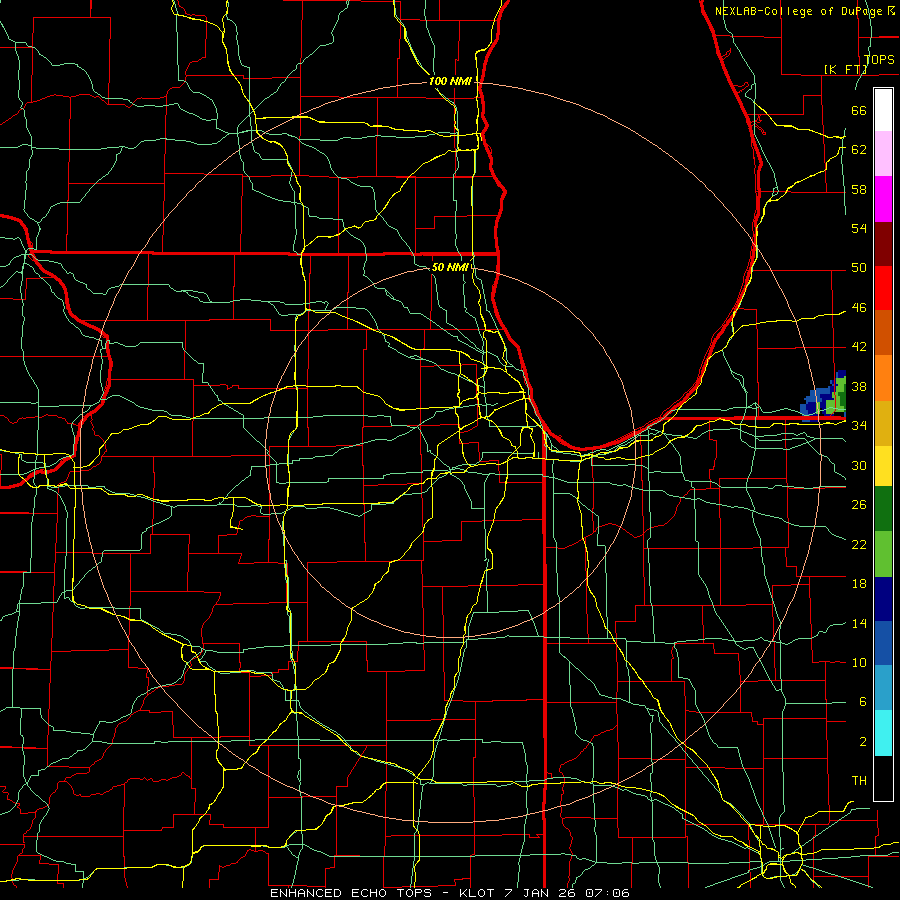
Task: Click the light green legend color band
Action: pos(883,553)
